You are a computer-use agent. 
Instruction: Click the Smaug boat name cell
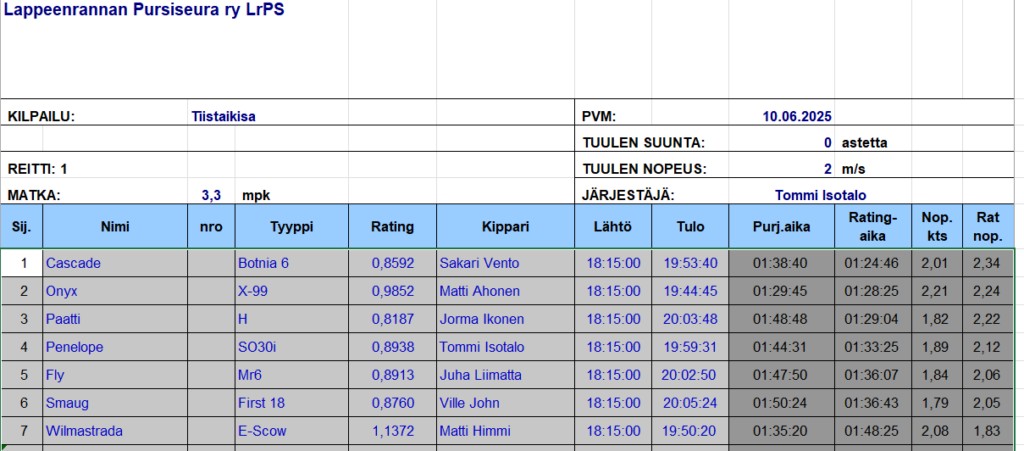point(67,403)
